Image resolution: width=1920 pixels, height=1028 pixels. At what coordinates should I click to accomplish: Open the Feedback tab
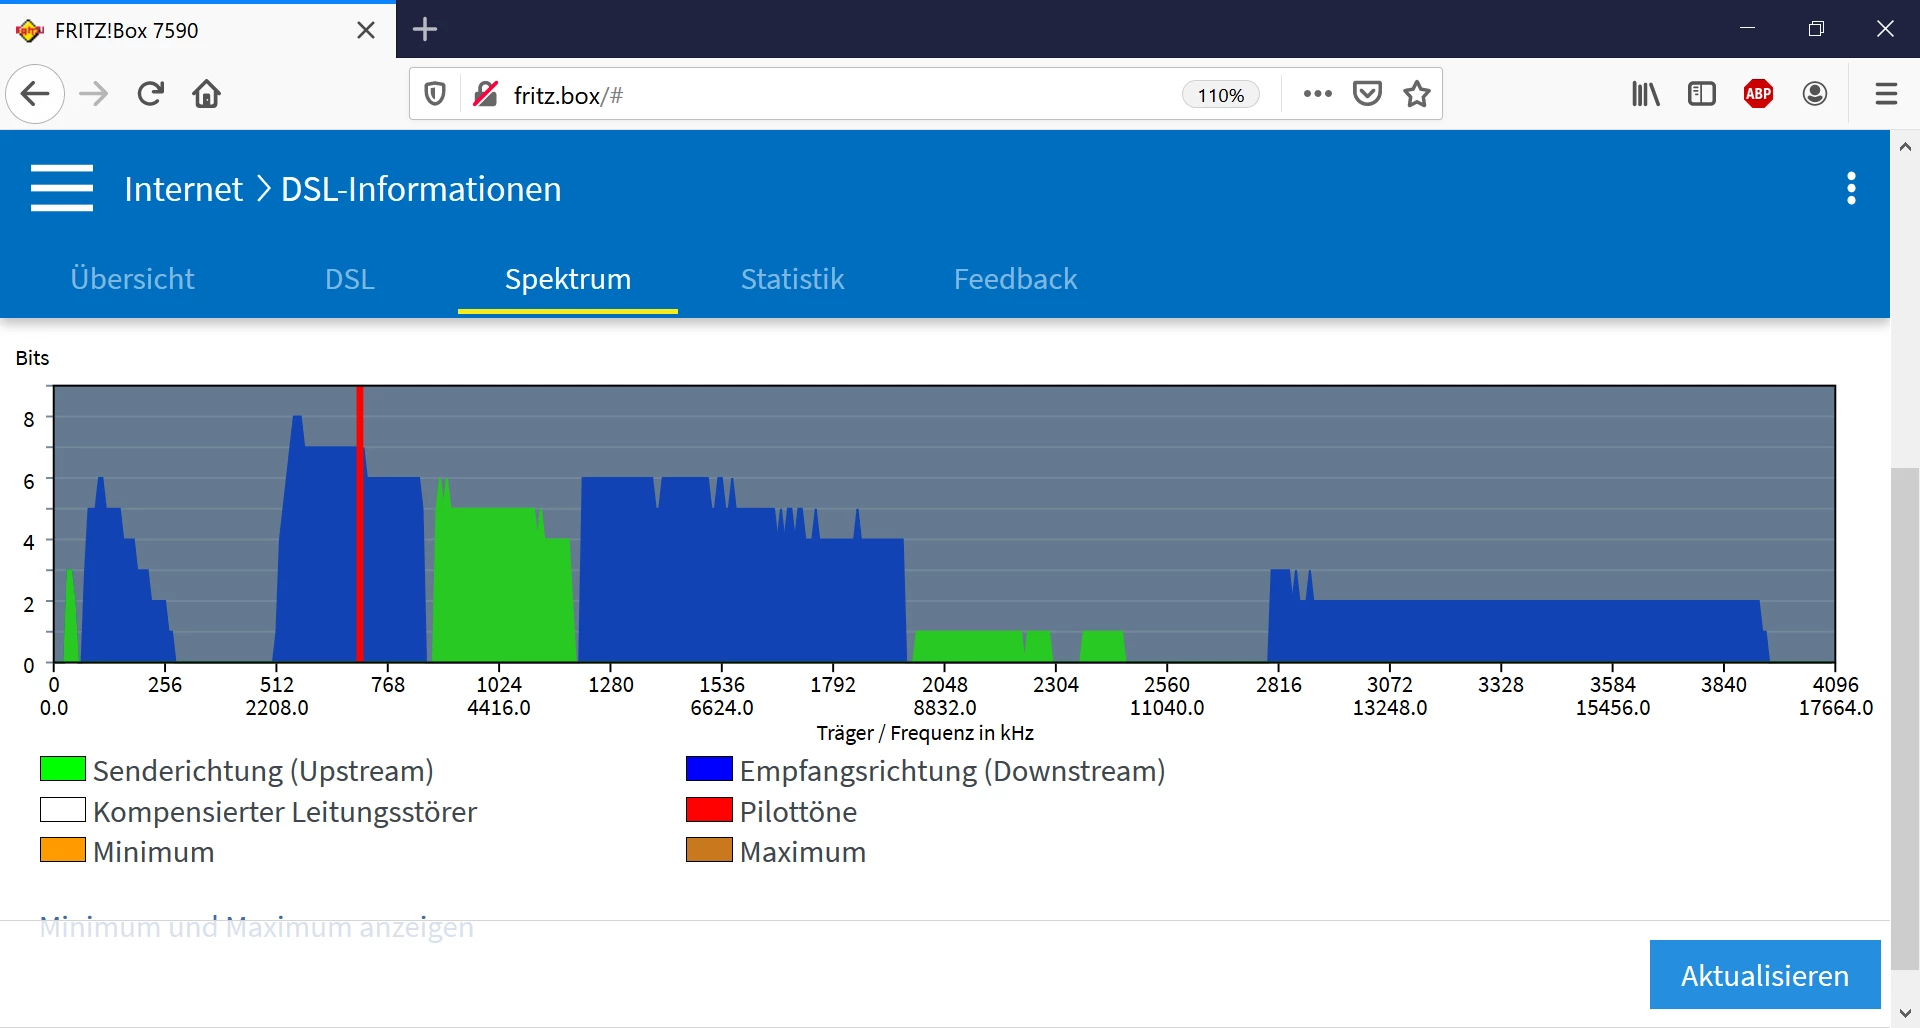(x=1016, y=279)
